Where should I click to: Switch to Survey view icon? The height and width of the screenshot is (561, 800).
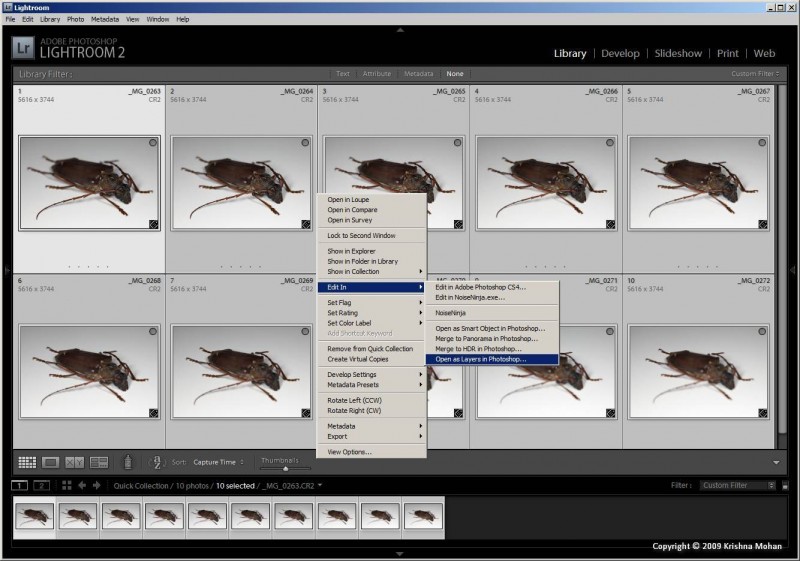pos(98,462)
